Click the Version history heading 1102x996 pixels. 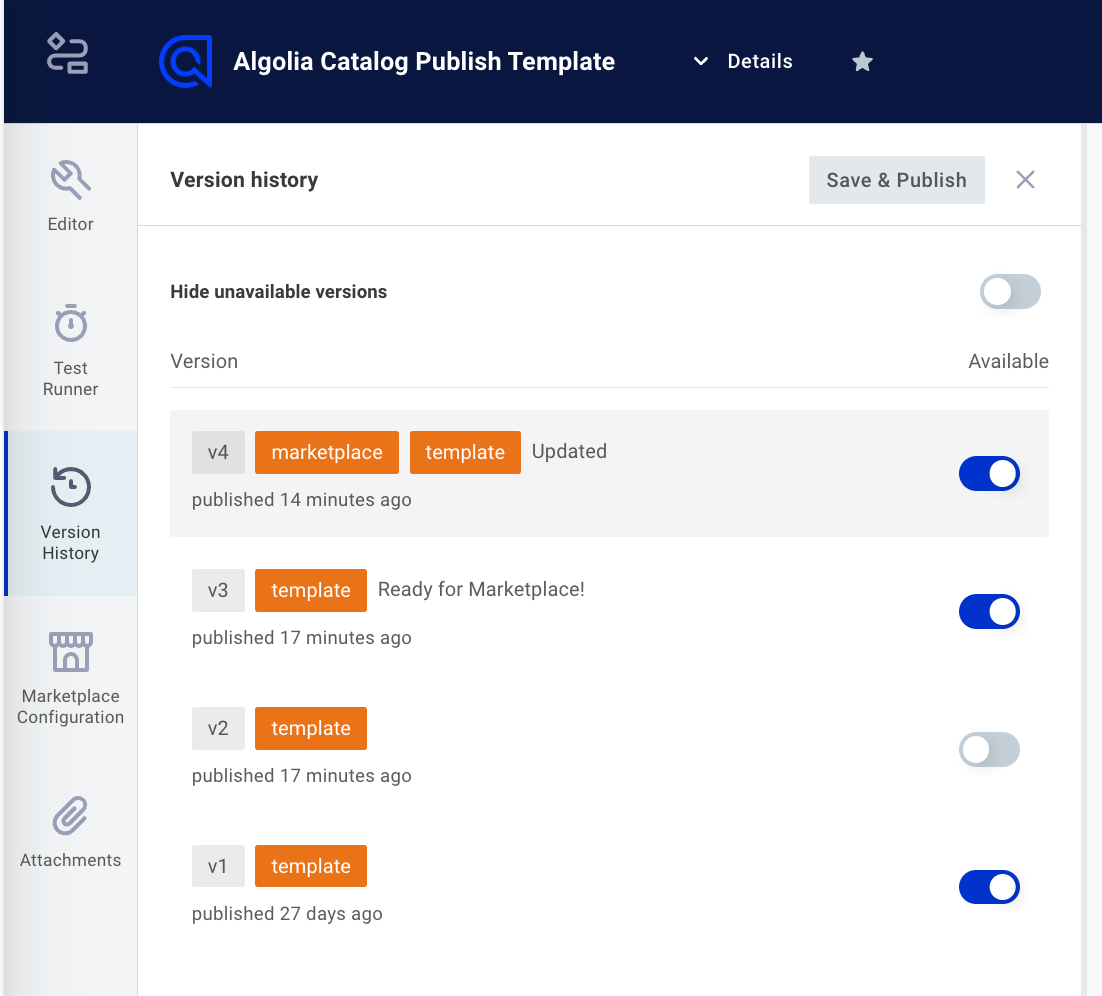[244, 180]
